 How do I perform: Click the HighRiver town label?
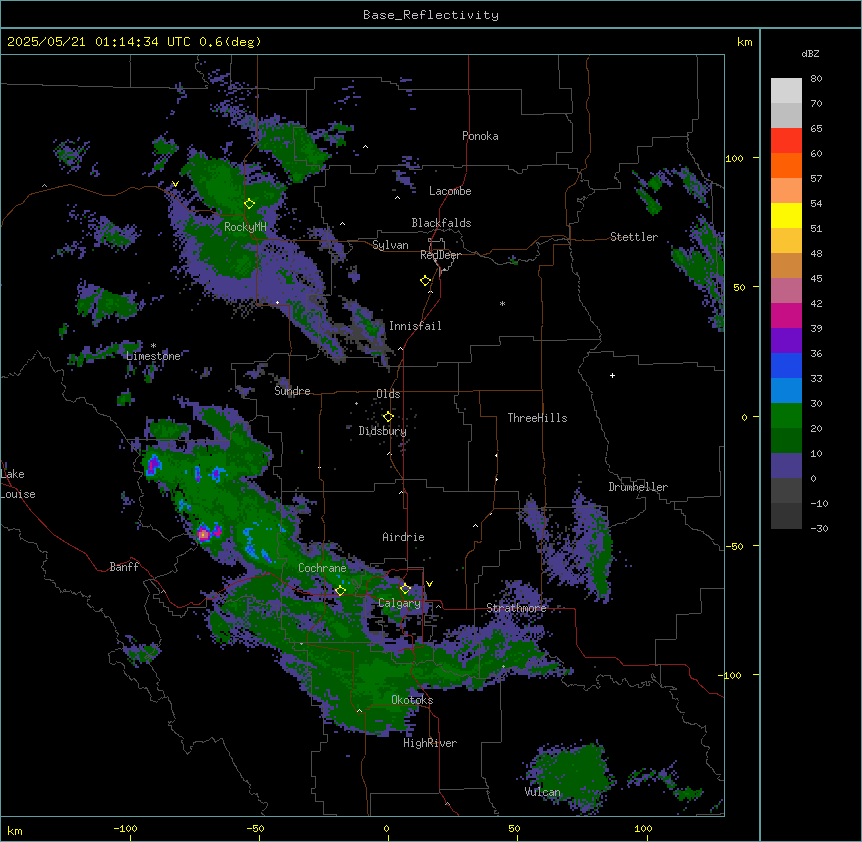430,743
